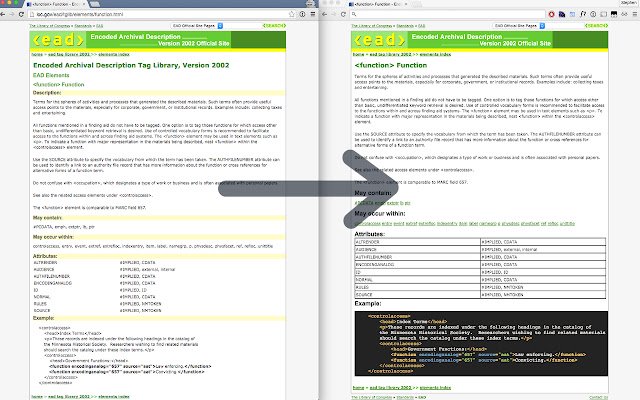The width and height of the screenshot is (640, 400).
Task: Click the dark blue extension icon in right toolbar
Action: point(562,14)
